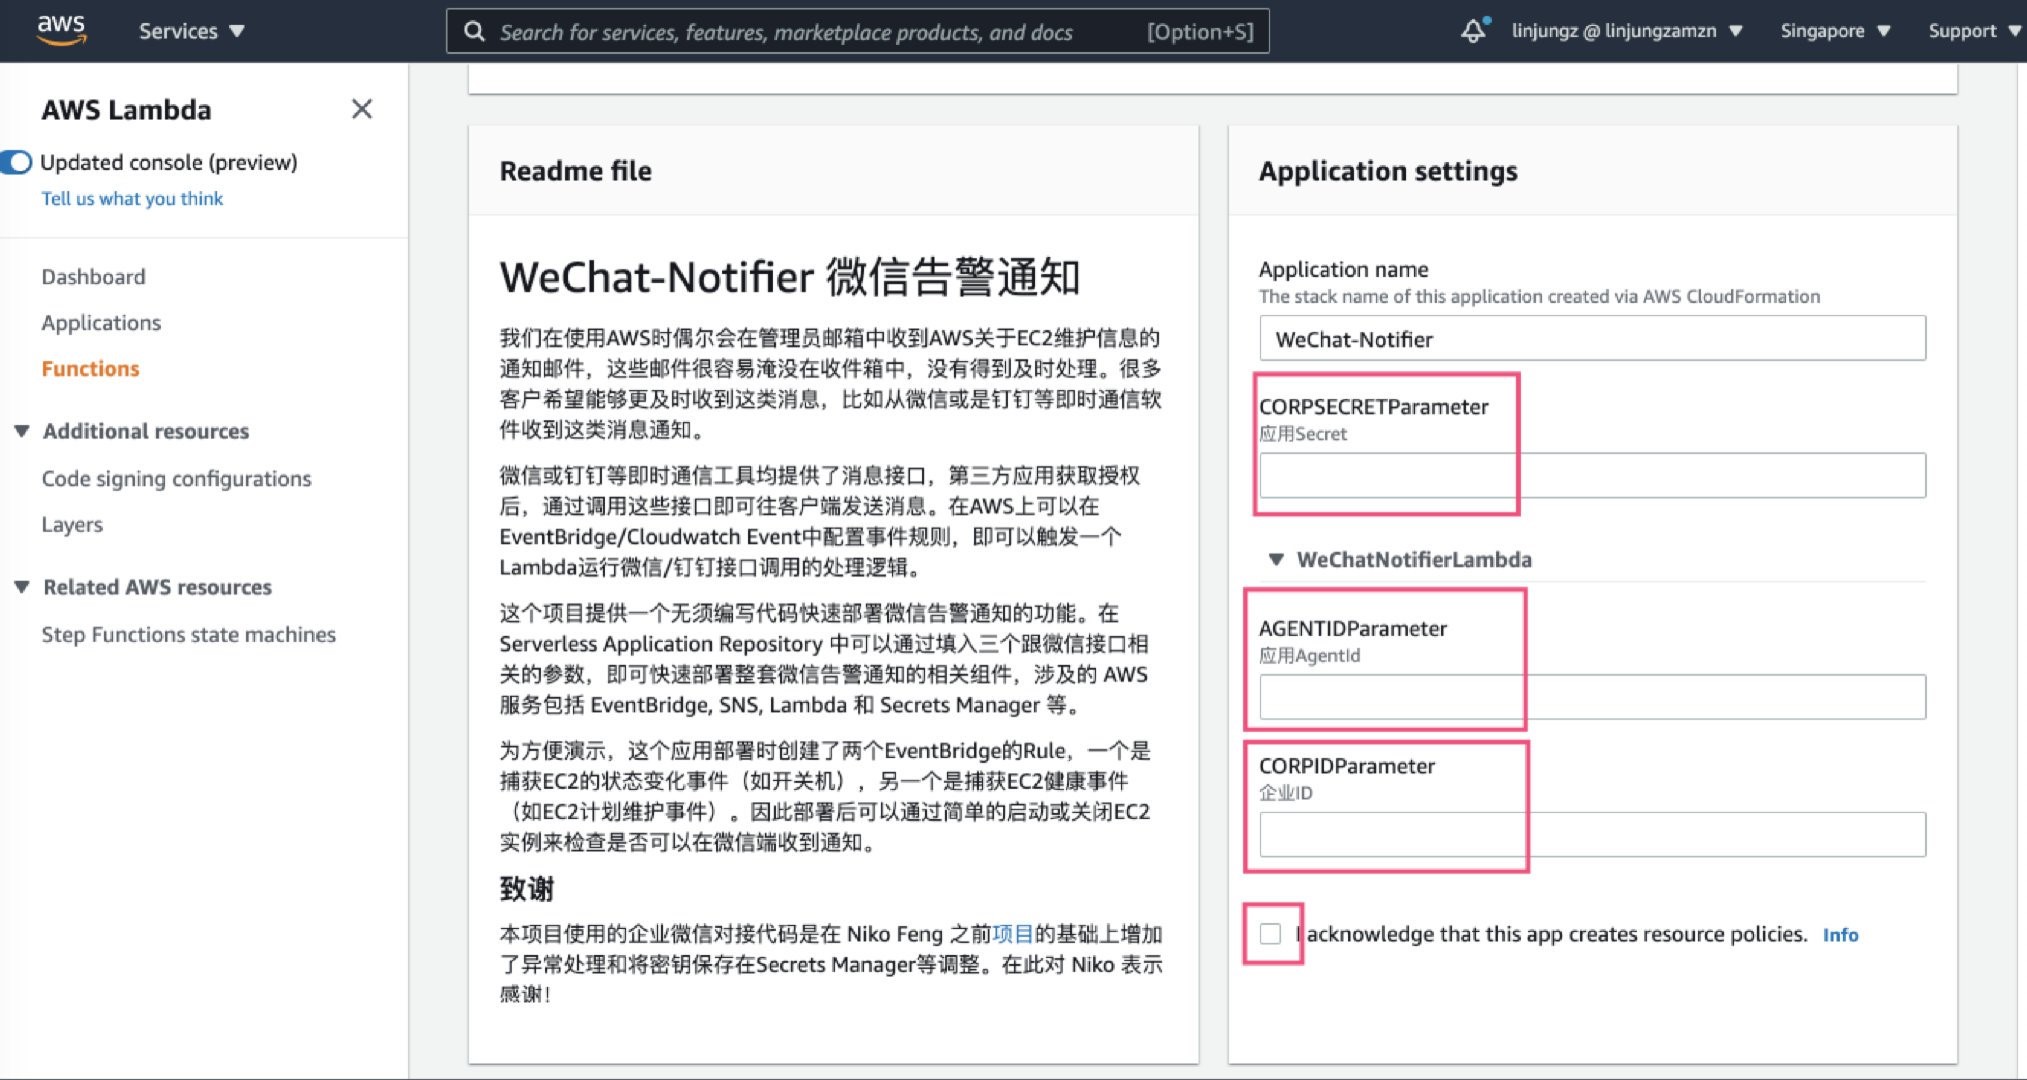Click the AWS Lambda dashboard icon
The height and width of the screenshot is (1080, 2027).
(x=91, y=276)
